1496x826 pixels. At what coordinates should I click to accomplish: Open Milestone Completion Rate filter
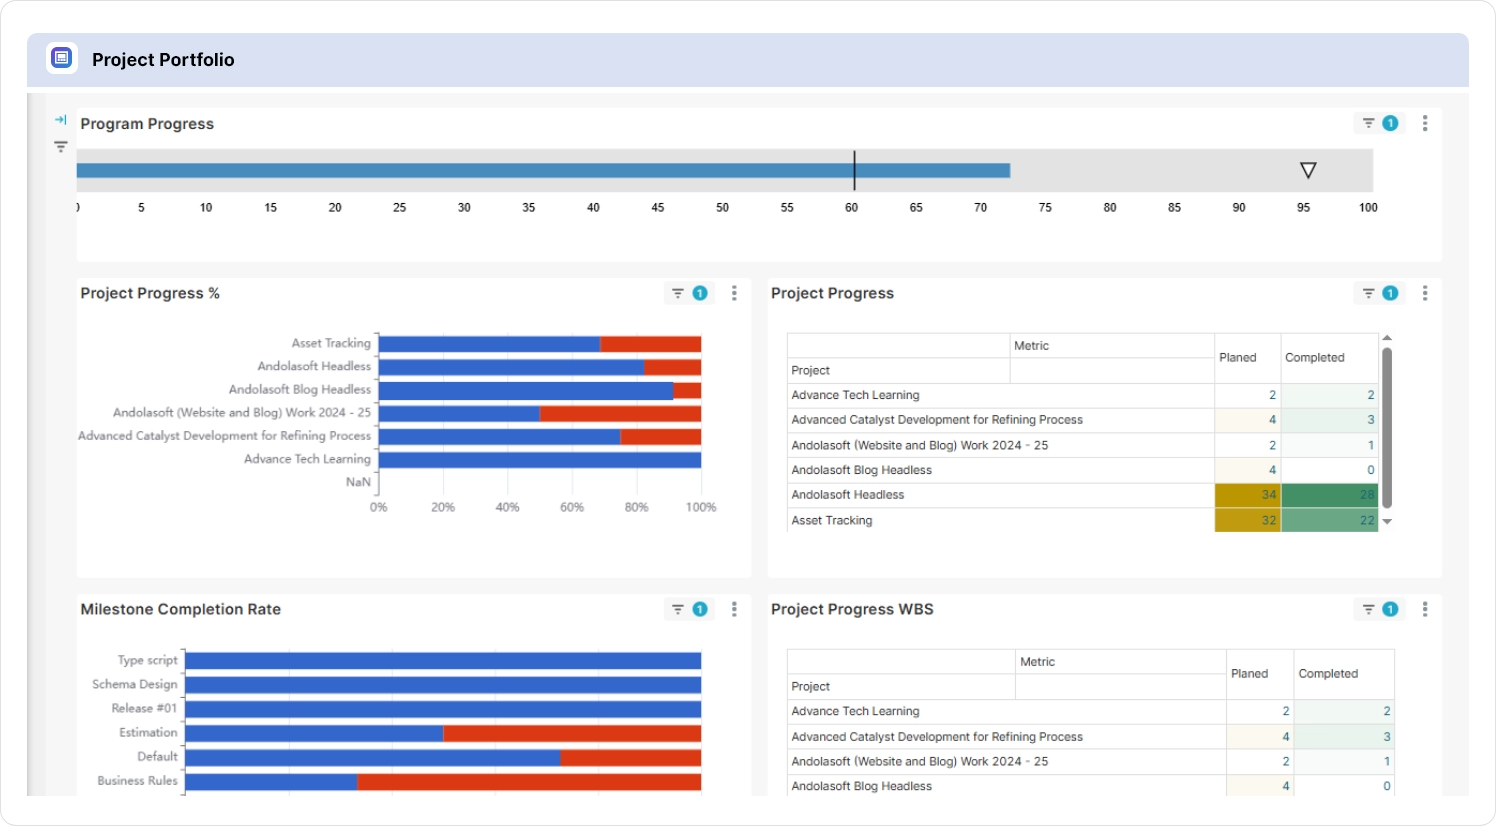tap(678, 609)
